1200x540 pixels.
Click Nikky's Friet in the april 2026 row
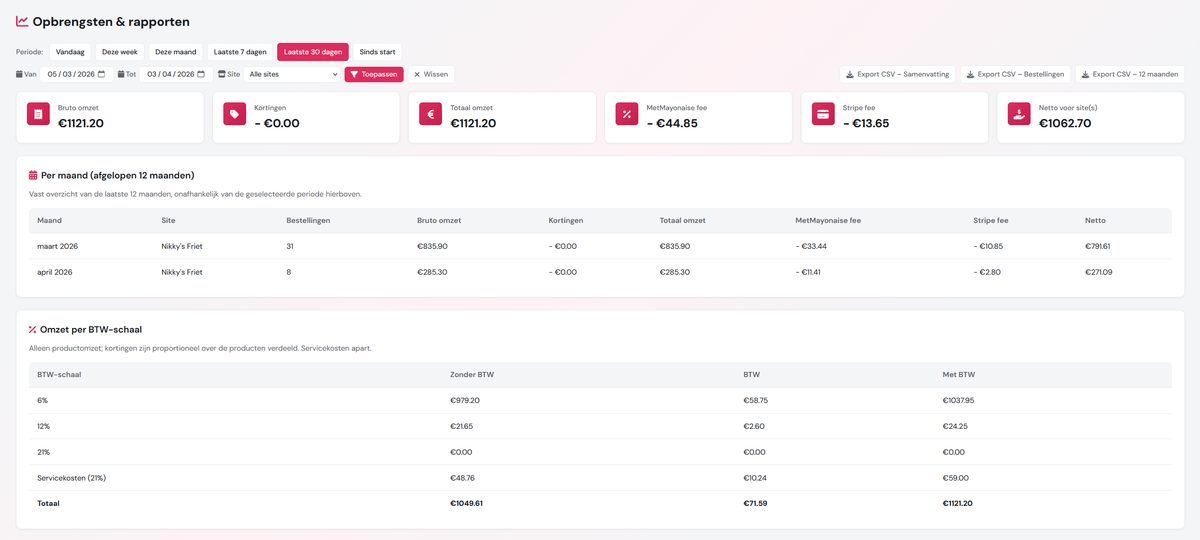click(x=182, y=272)
